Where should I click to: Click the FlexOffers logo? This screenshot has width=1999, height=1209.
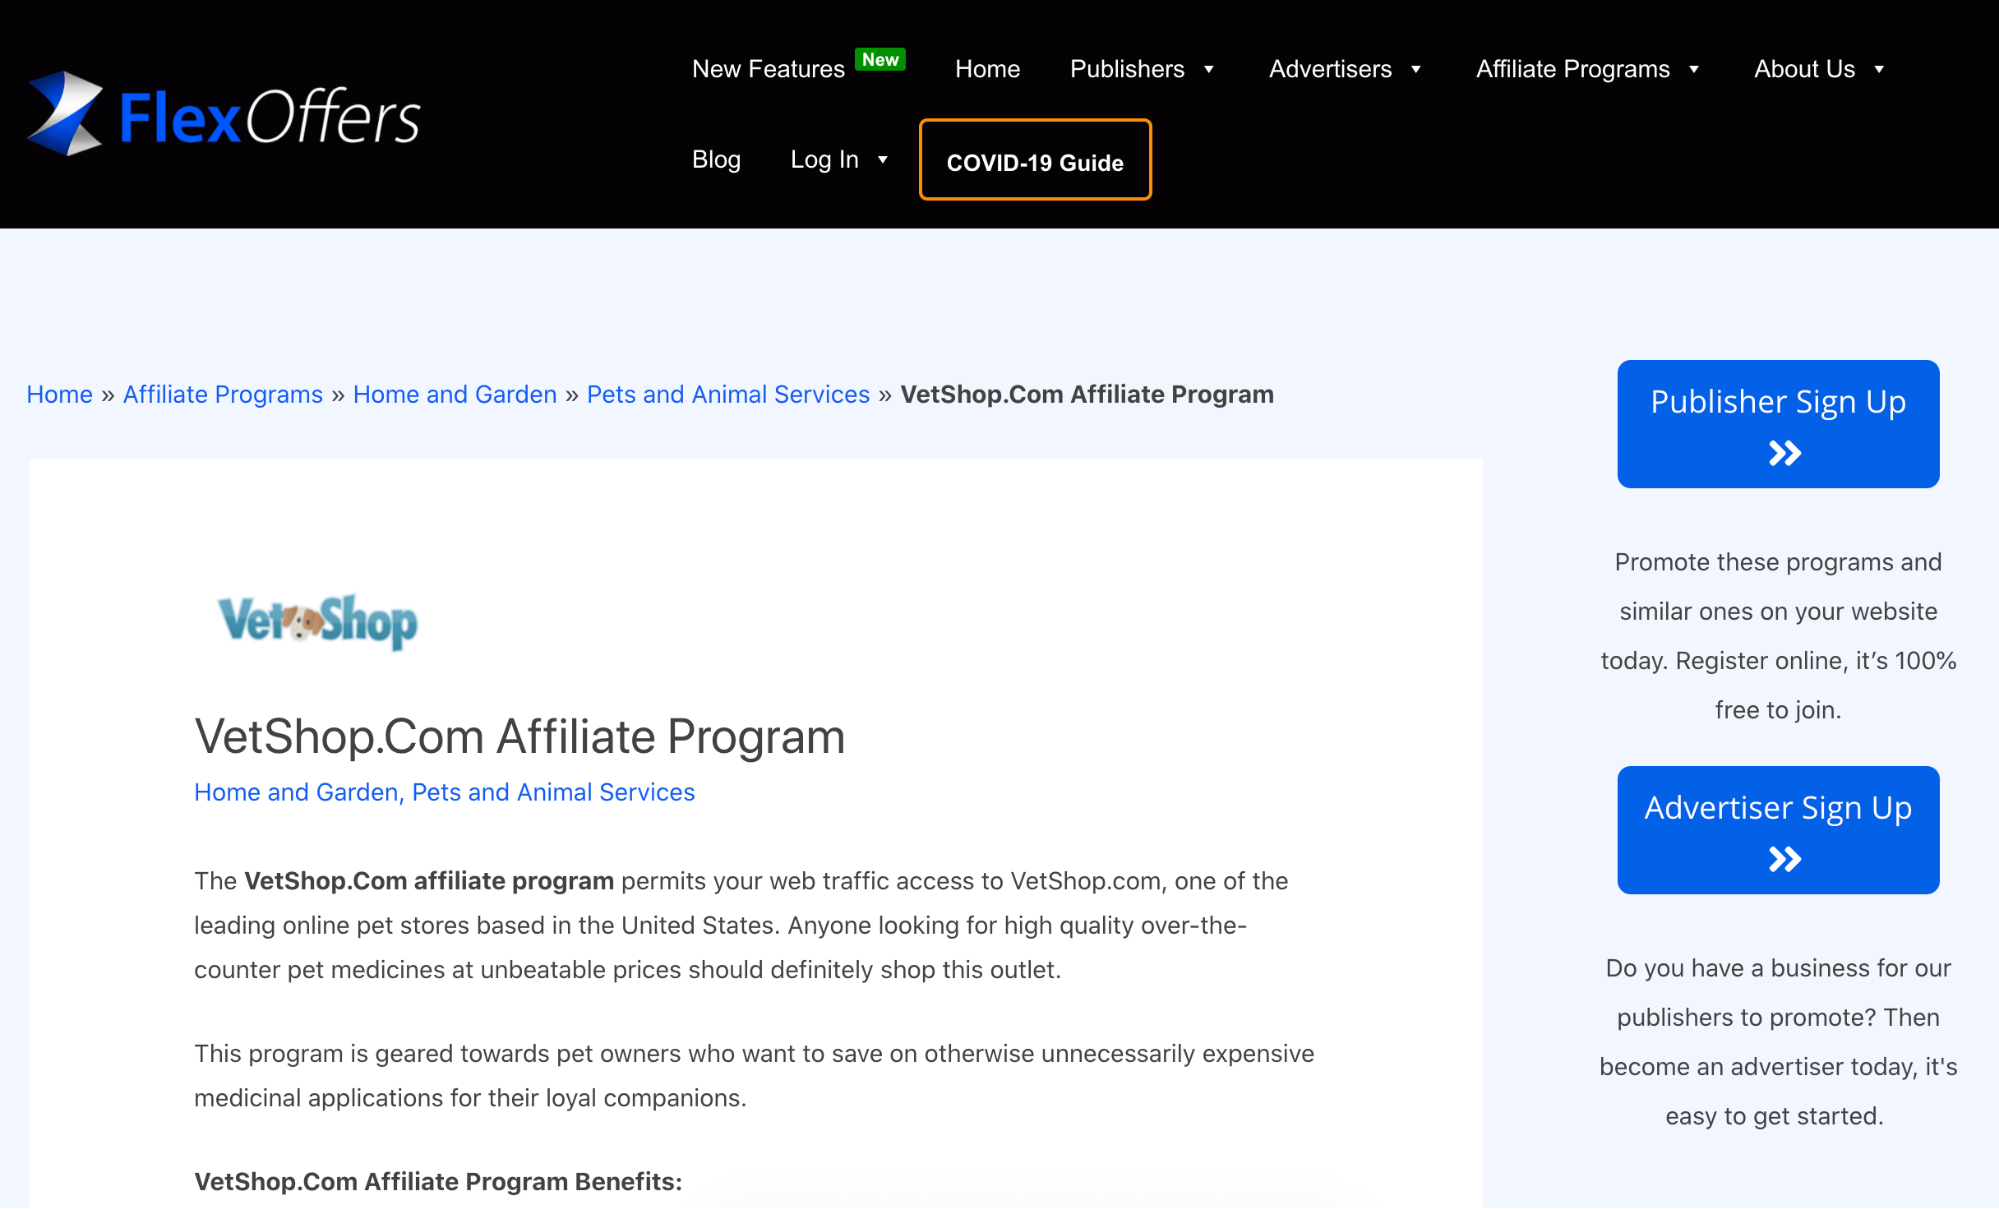223,115
